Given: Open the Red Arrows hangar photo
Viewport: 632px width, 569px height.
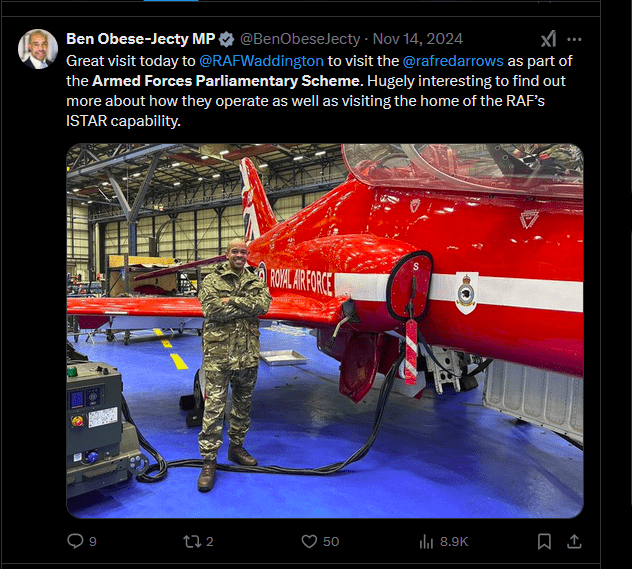Looking at the screenshot, I should pos(325,331).
